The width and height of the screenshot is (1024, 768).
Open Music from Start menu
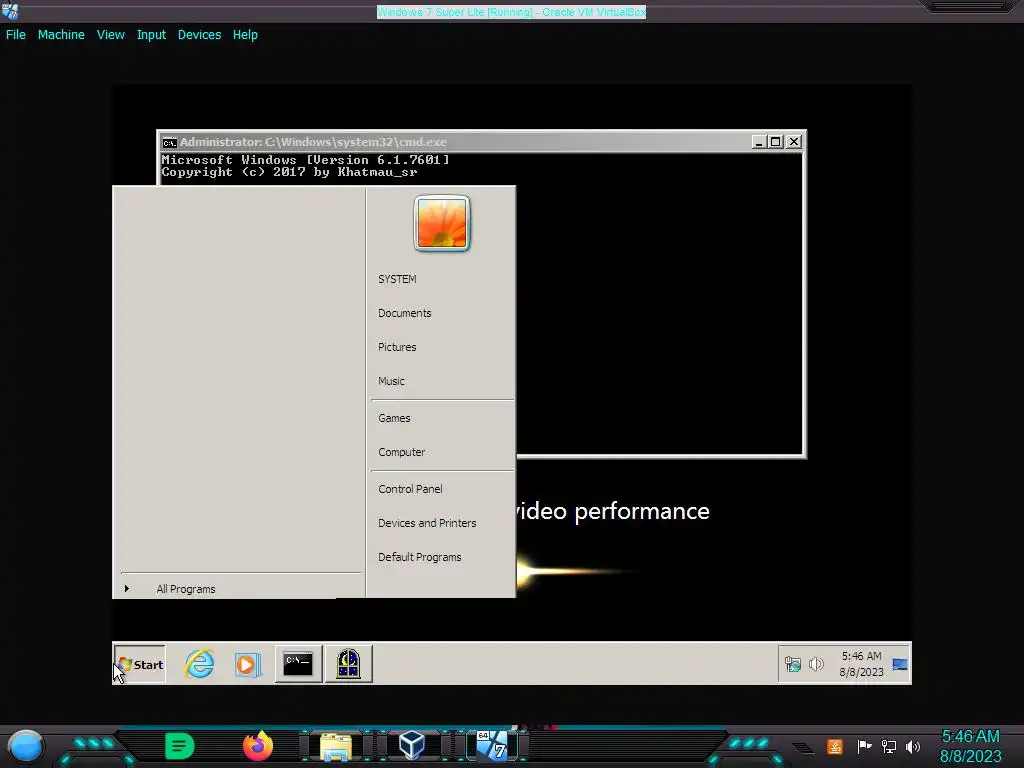(x=391, y=381)
